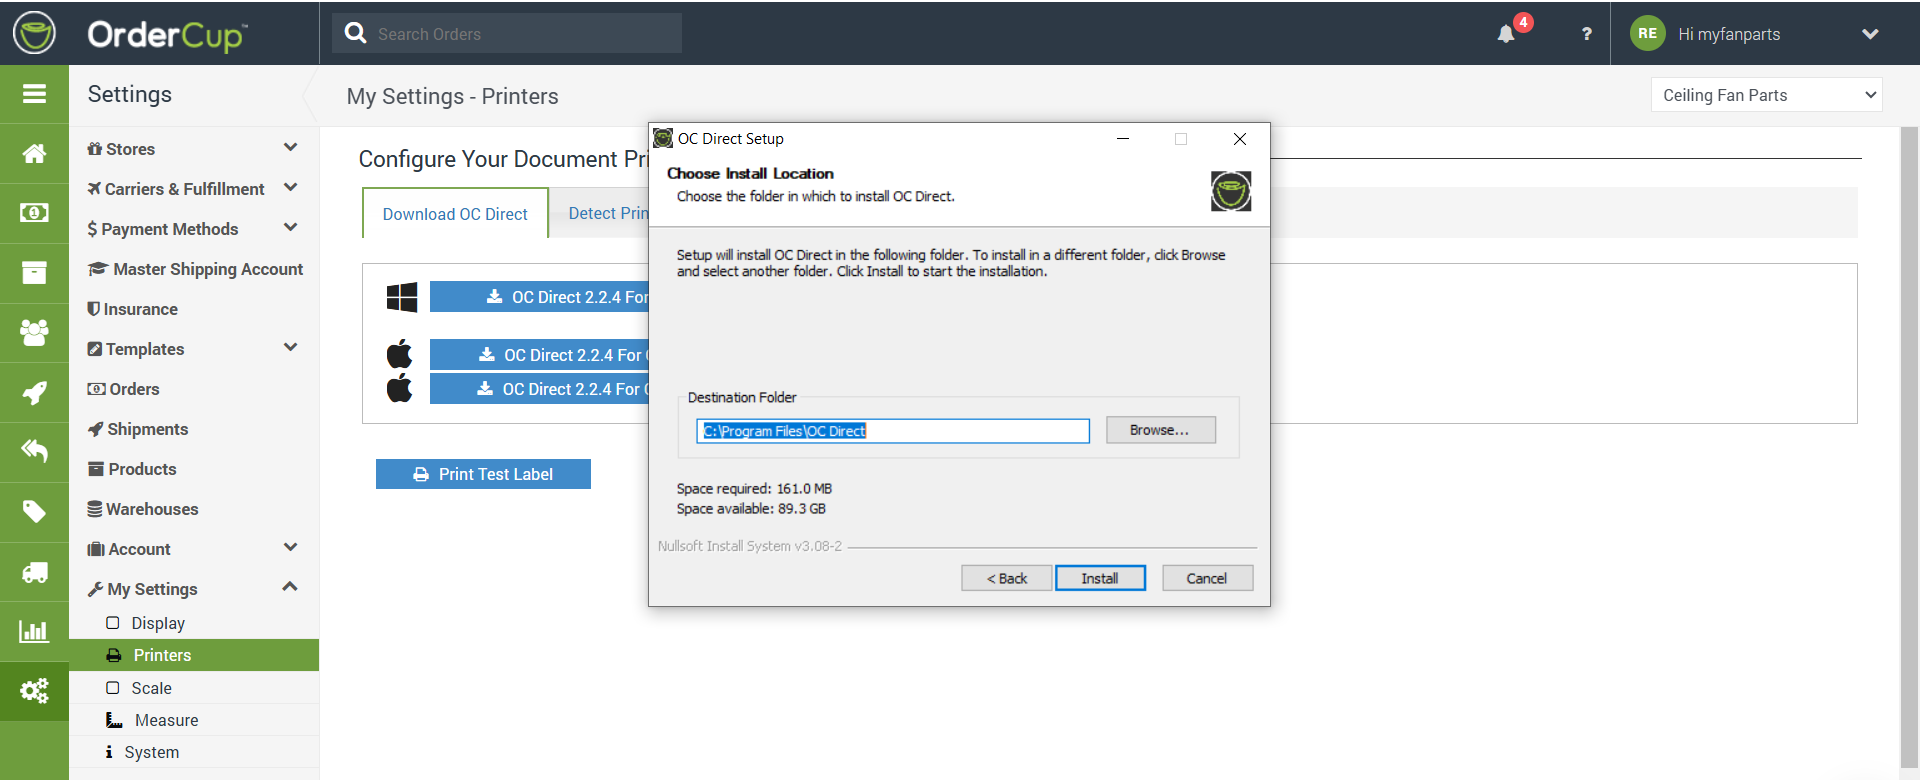Switch to the Download OC Direct tab
Screen dimensions: 1920x780
tap(455, 213)
